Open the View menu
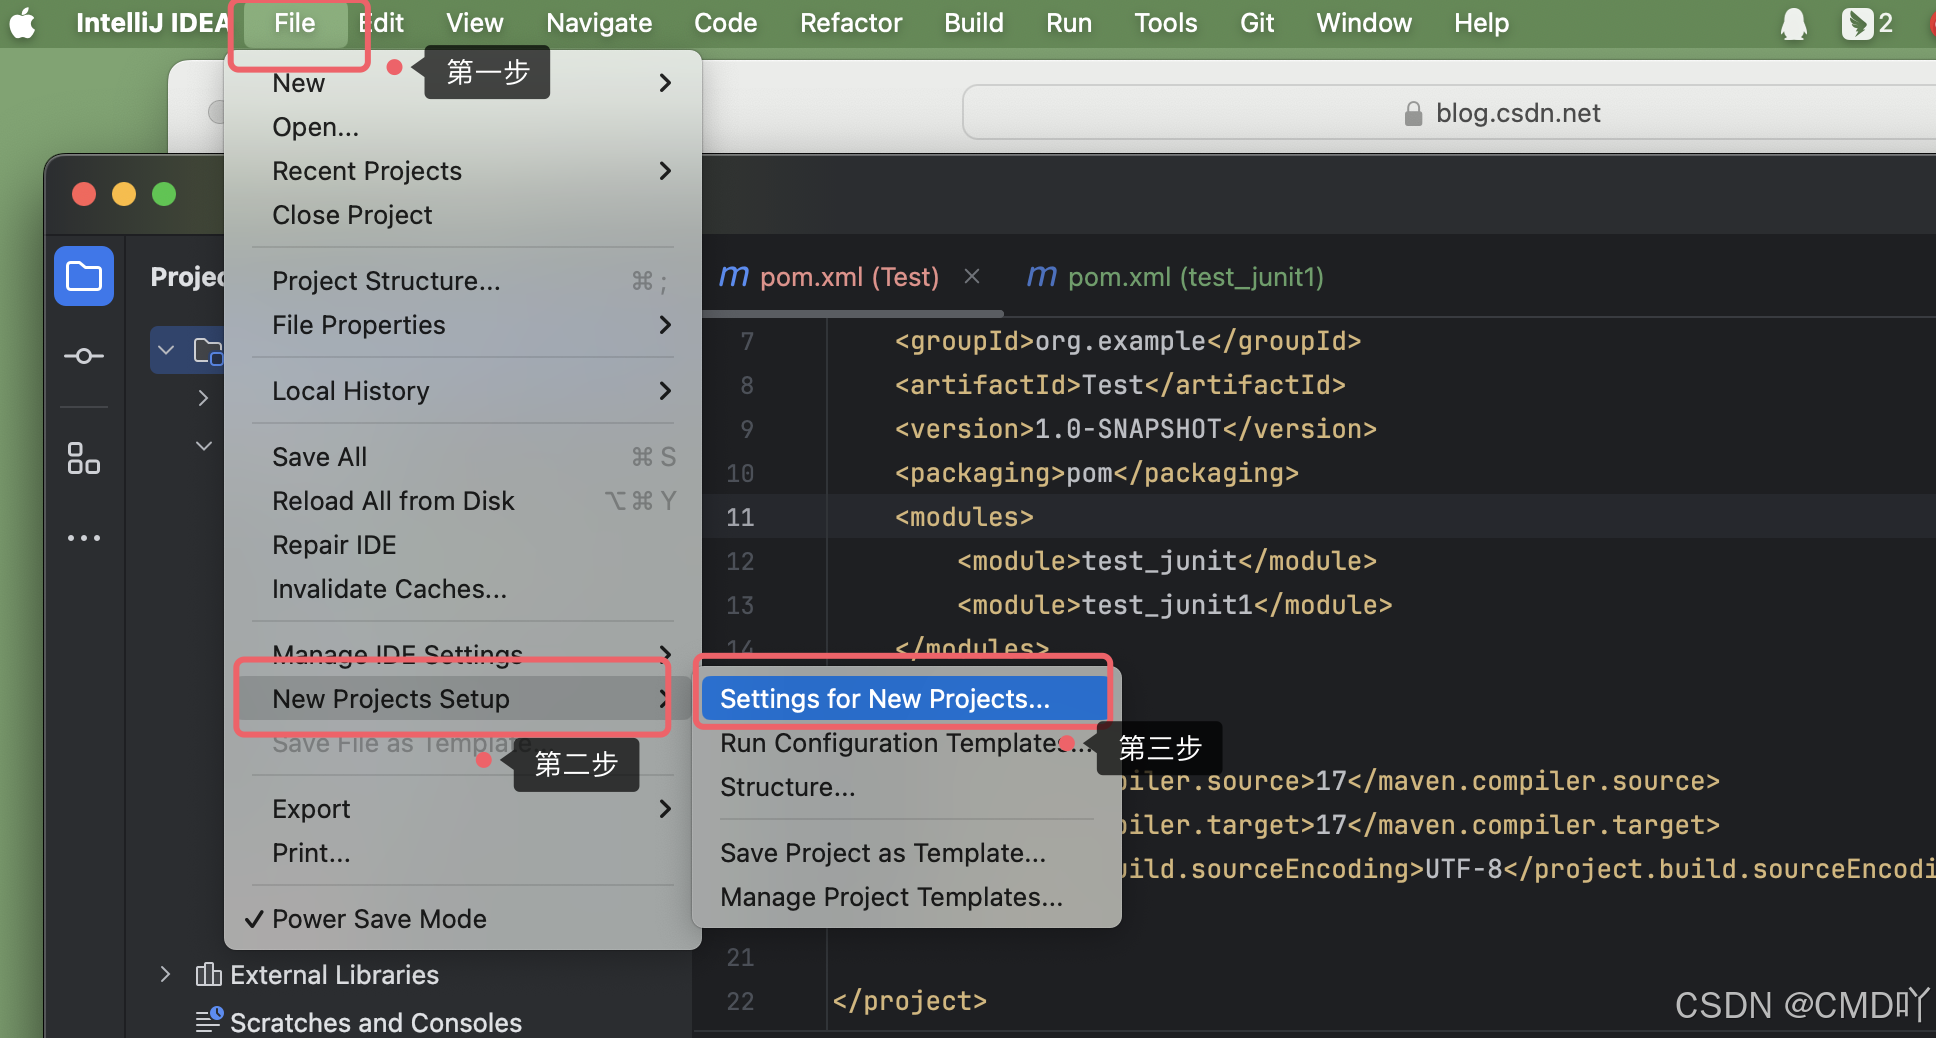The width and height of the screenshot is (1936, 1038). click(475, 23)
